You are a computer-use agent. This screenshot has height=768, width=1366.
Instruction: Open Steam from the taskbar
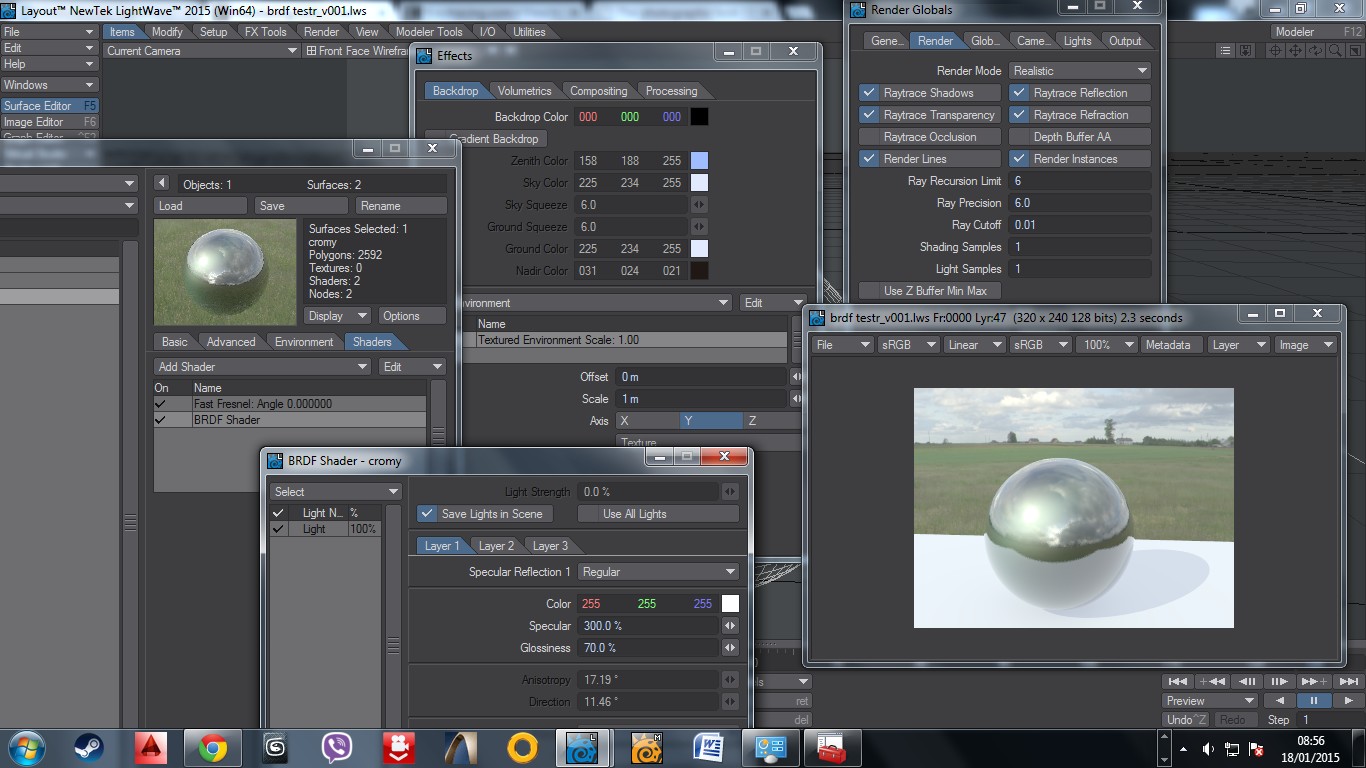(x=88, y=748)
